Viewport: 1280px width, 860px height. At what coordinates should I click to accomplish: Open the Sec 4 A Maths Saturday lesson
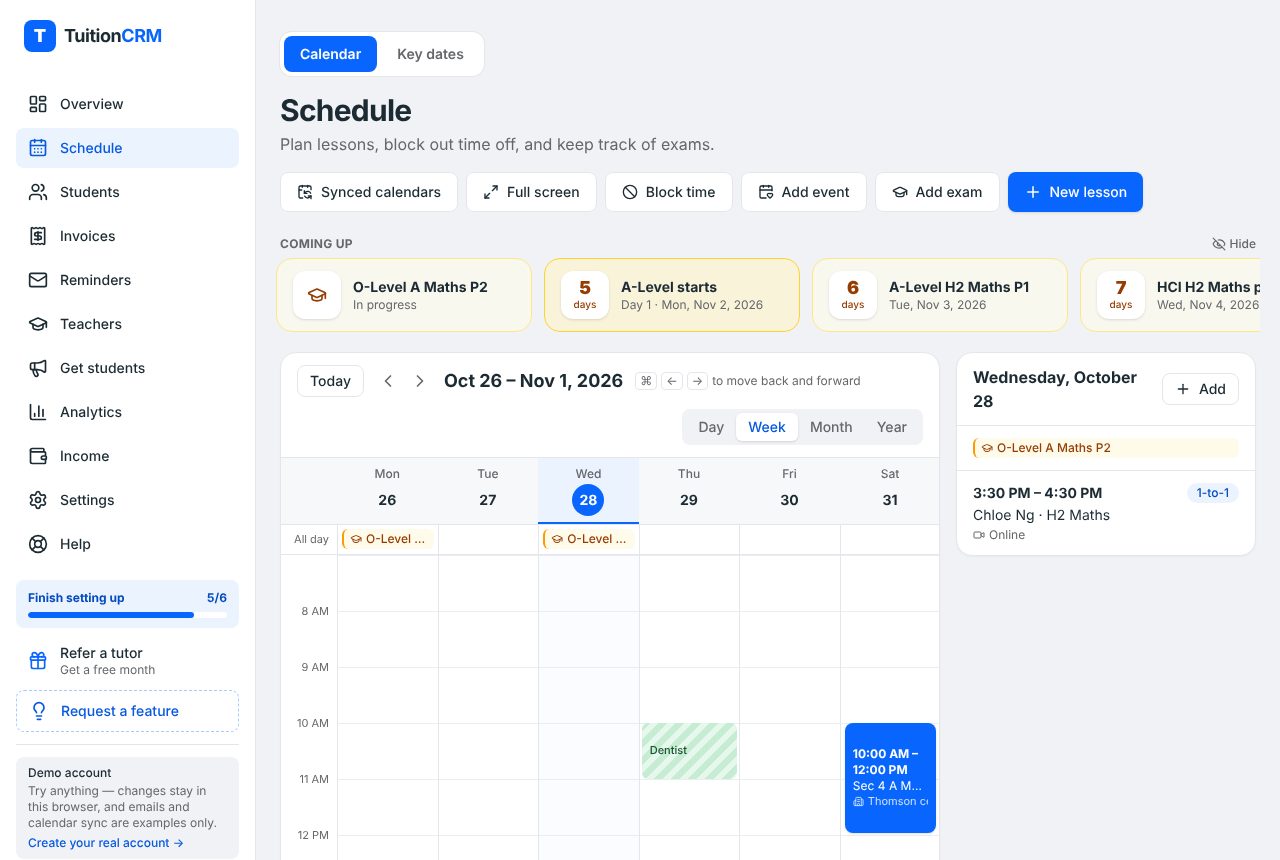[890, 778]
